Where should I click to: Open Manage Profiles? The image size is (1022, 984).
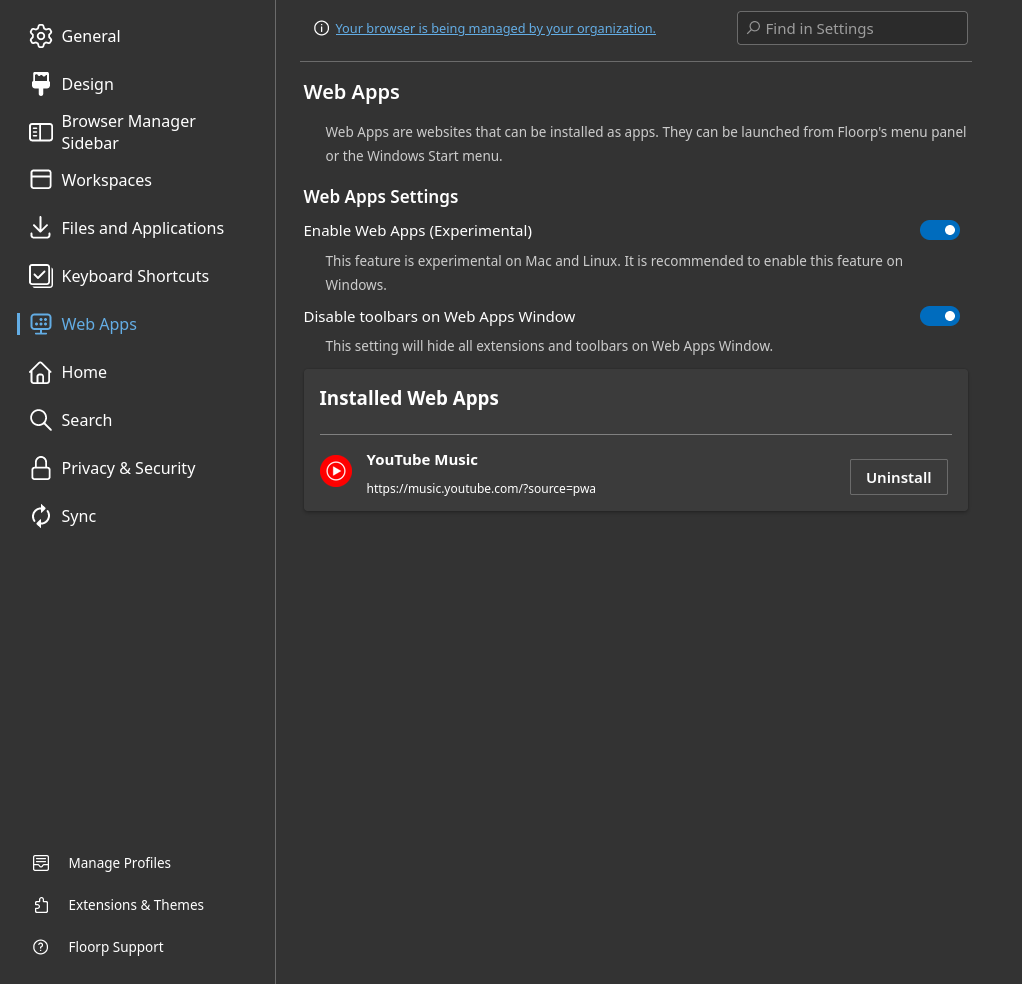pos(119,863)
